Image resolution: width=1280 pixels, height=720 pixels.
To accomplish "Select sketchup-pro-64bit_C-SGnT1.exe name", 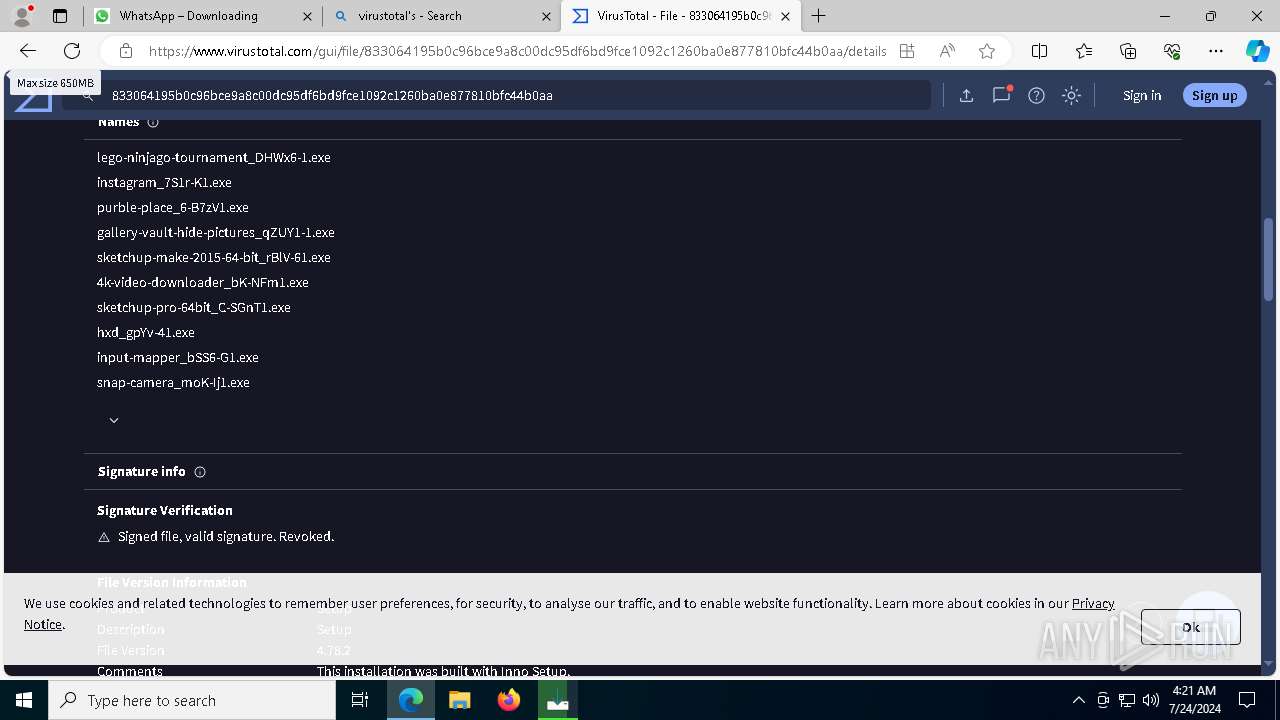I will 194,307.
